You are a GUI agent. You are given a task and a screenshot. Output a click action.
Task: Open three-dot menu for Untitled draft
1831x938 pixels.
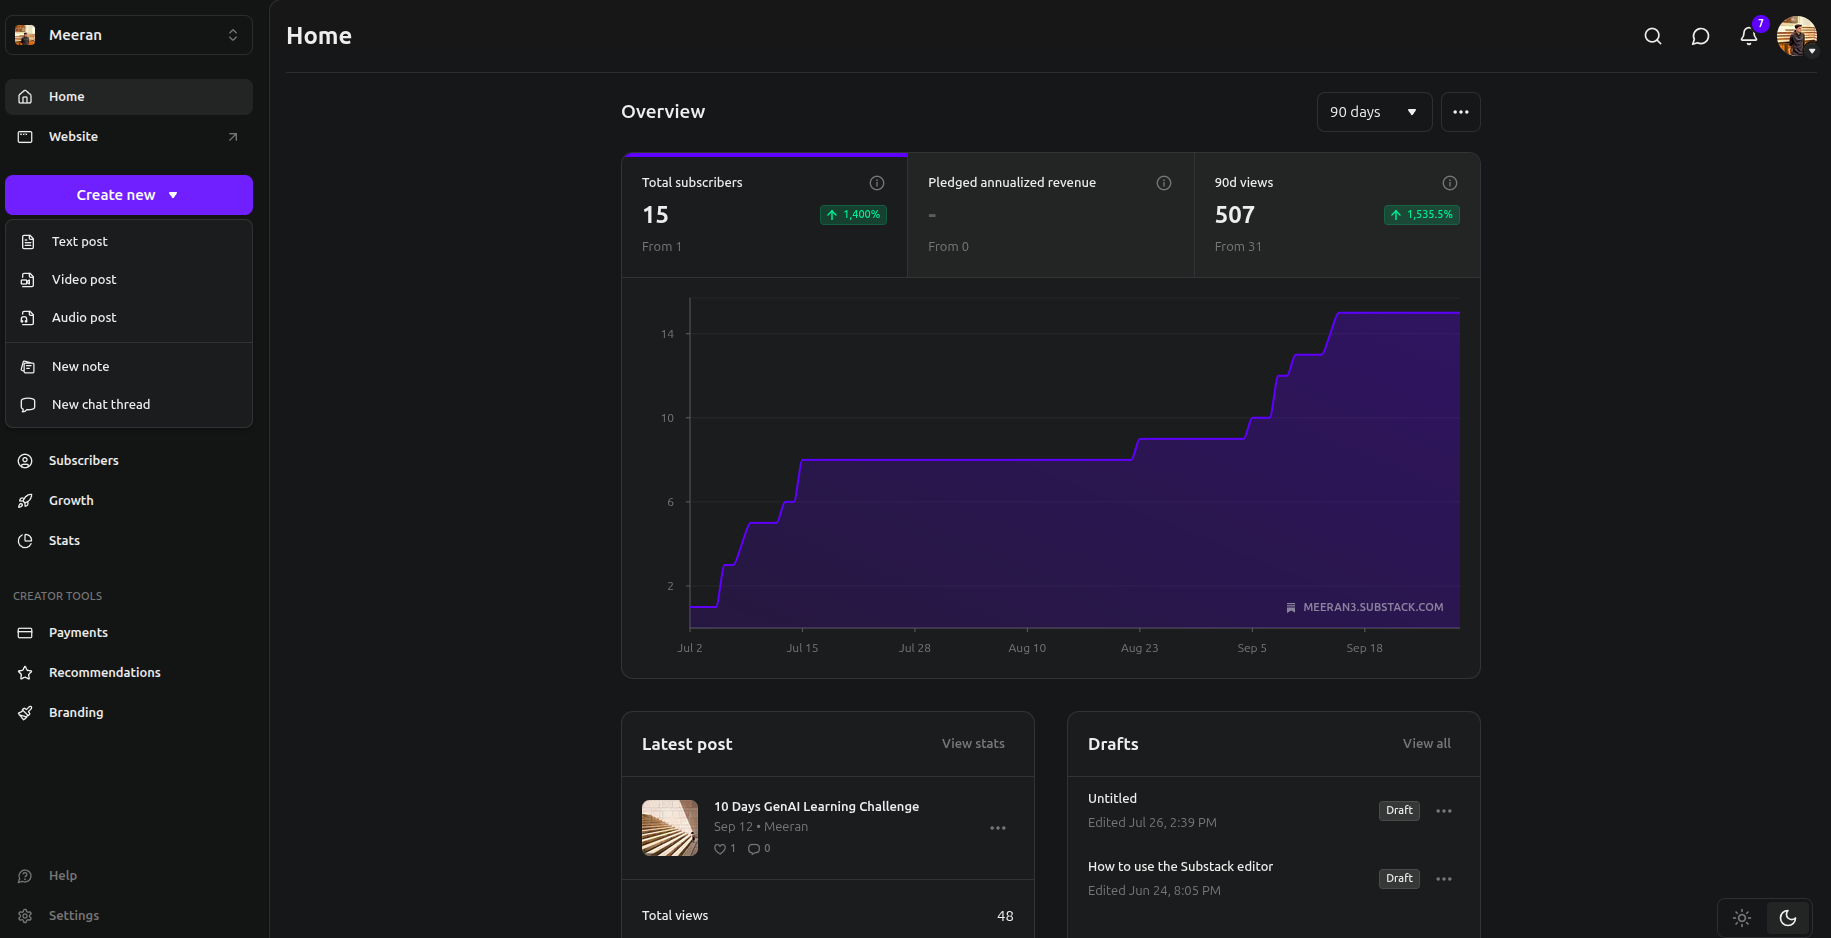tap(1443, 811)
